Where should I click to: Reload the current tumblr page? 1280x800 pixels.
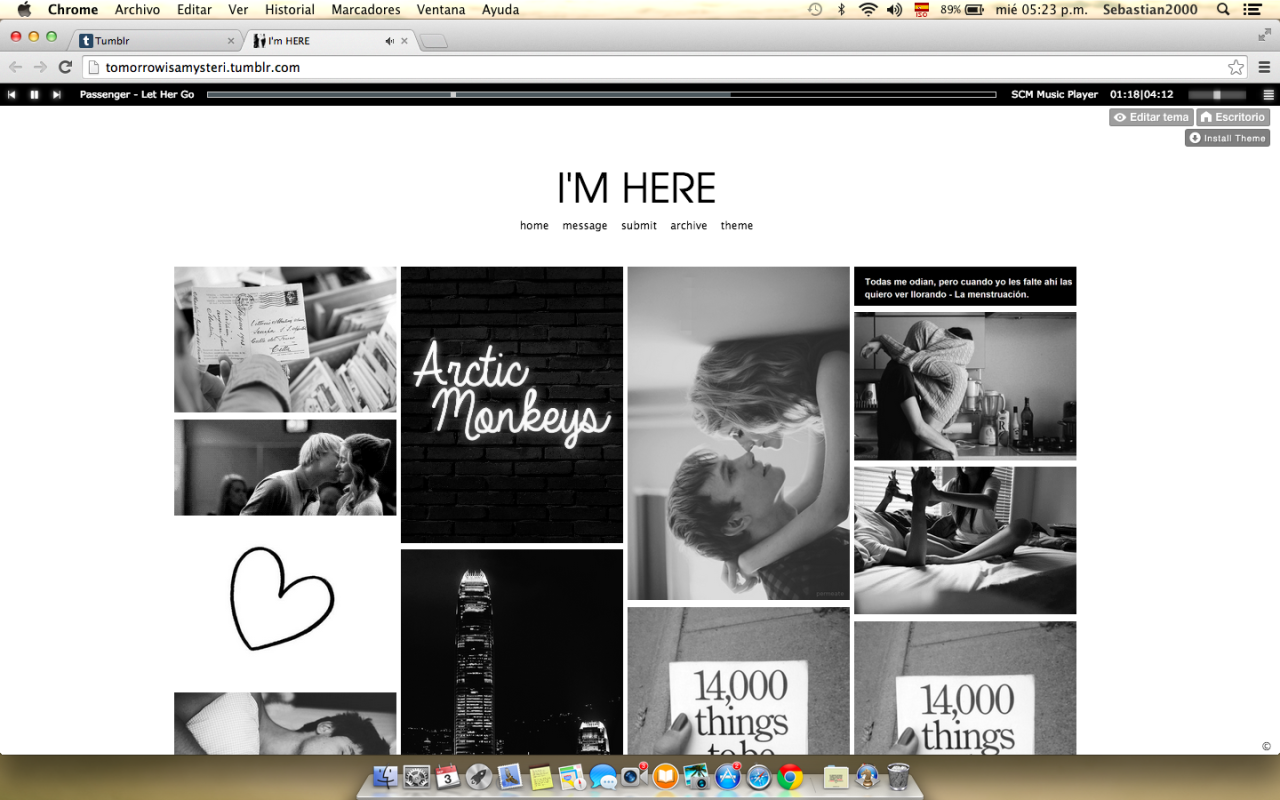click(65, 67)
